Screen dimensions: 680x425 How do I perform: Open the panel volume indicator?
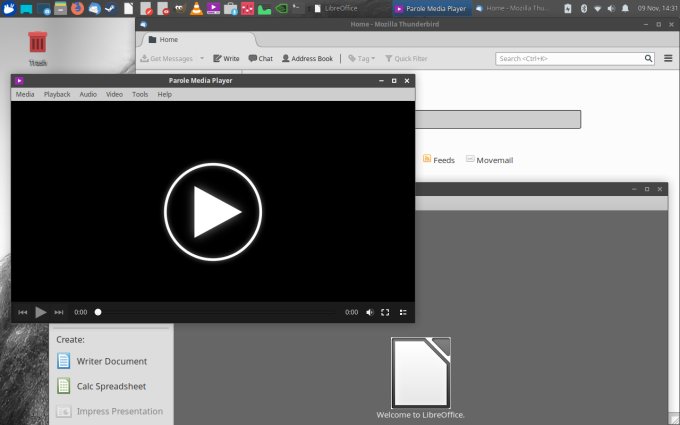[611, 8]
